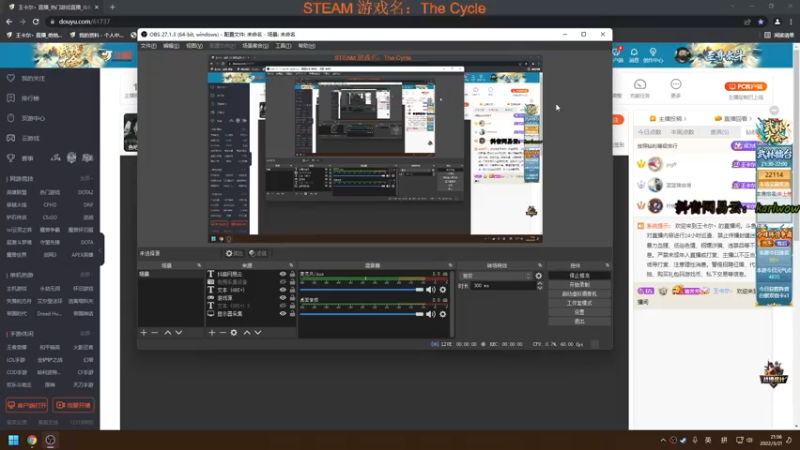Open 直播回看 chevron link

click(x=734, y=118)
